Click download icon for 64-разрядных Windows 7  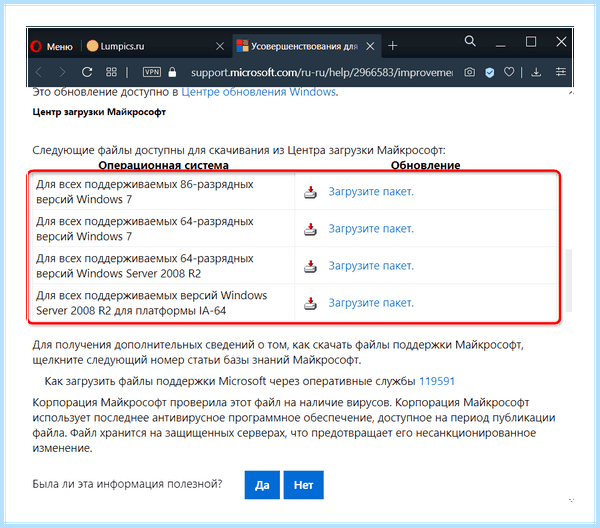(310, 229)
